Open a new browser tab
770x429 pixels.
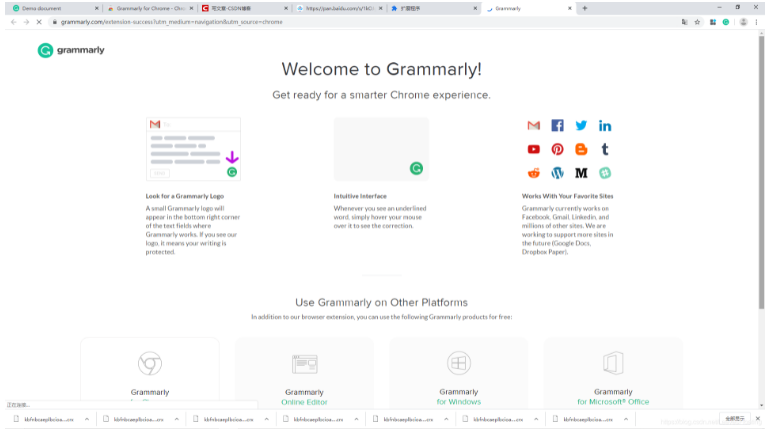coord(585,8)
